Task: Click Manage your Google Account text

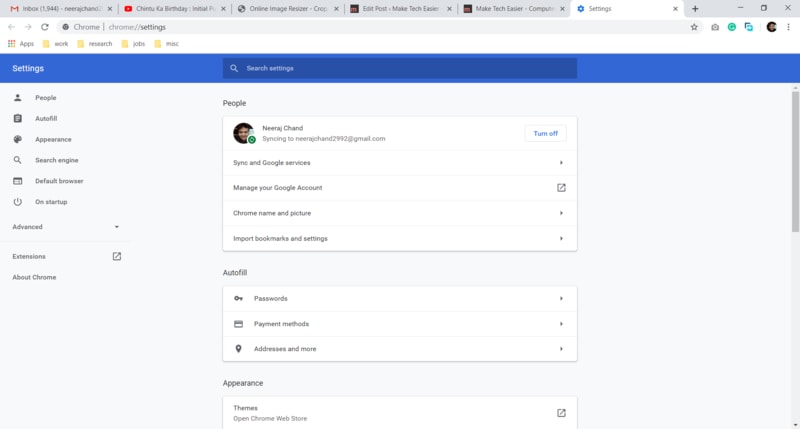Action: 278,188
